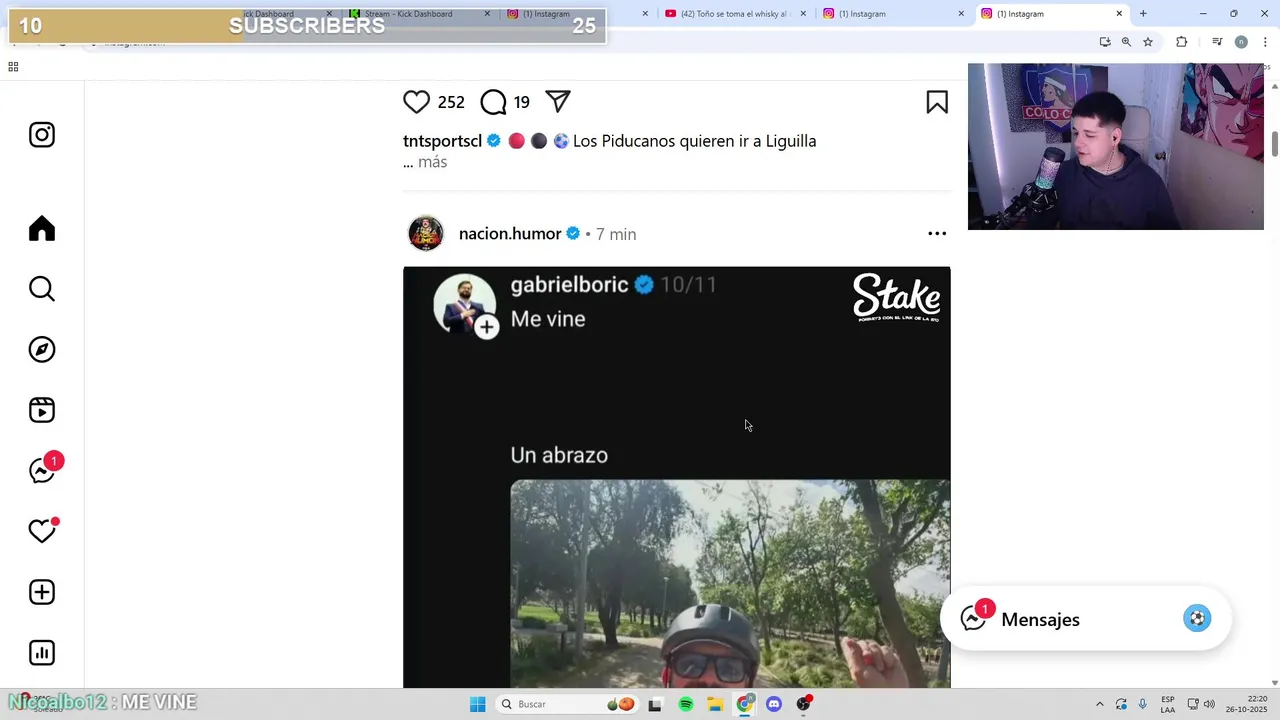Click the Stake logo in the video
1280x720 pixels.
(x=896, y=297)
